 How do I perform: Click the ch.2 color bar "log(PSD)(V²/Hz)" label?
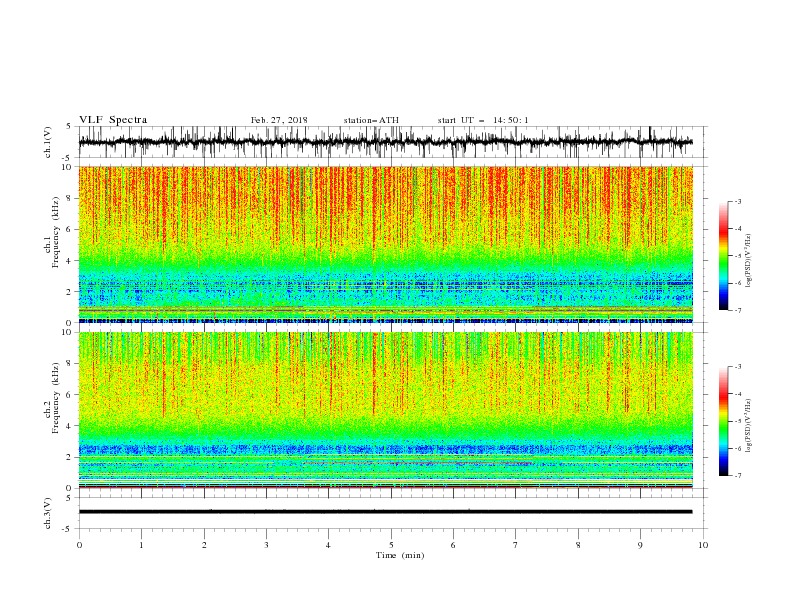coord(748,425)
